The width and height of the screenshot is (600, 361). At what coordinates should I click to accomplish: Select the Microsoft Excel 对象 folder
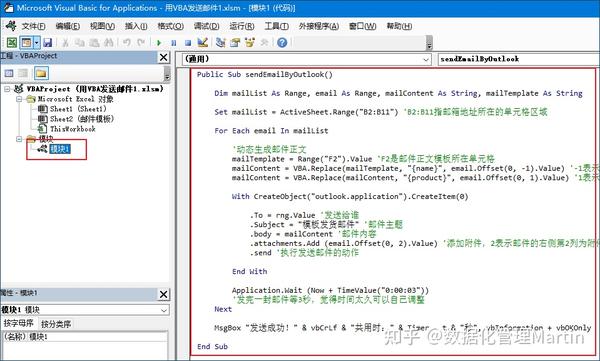(75, 99)
